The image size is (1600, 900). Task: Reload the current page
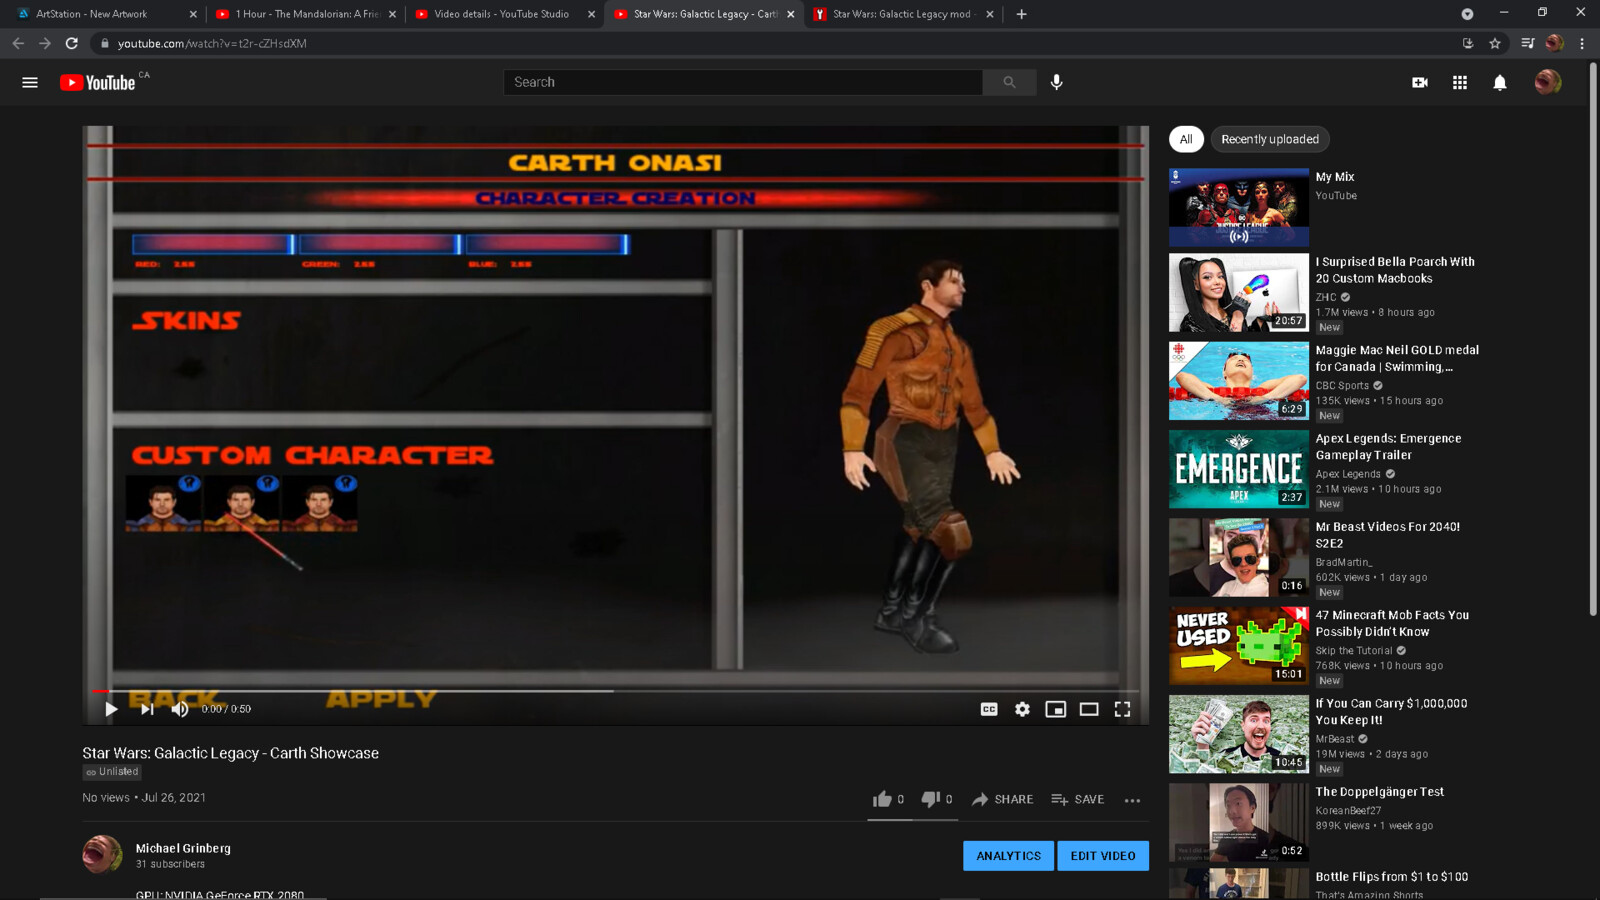(72, 43)
